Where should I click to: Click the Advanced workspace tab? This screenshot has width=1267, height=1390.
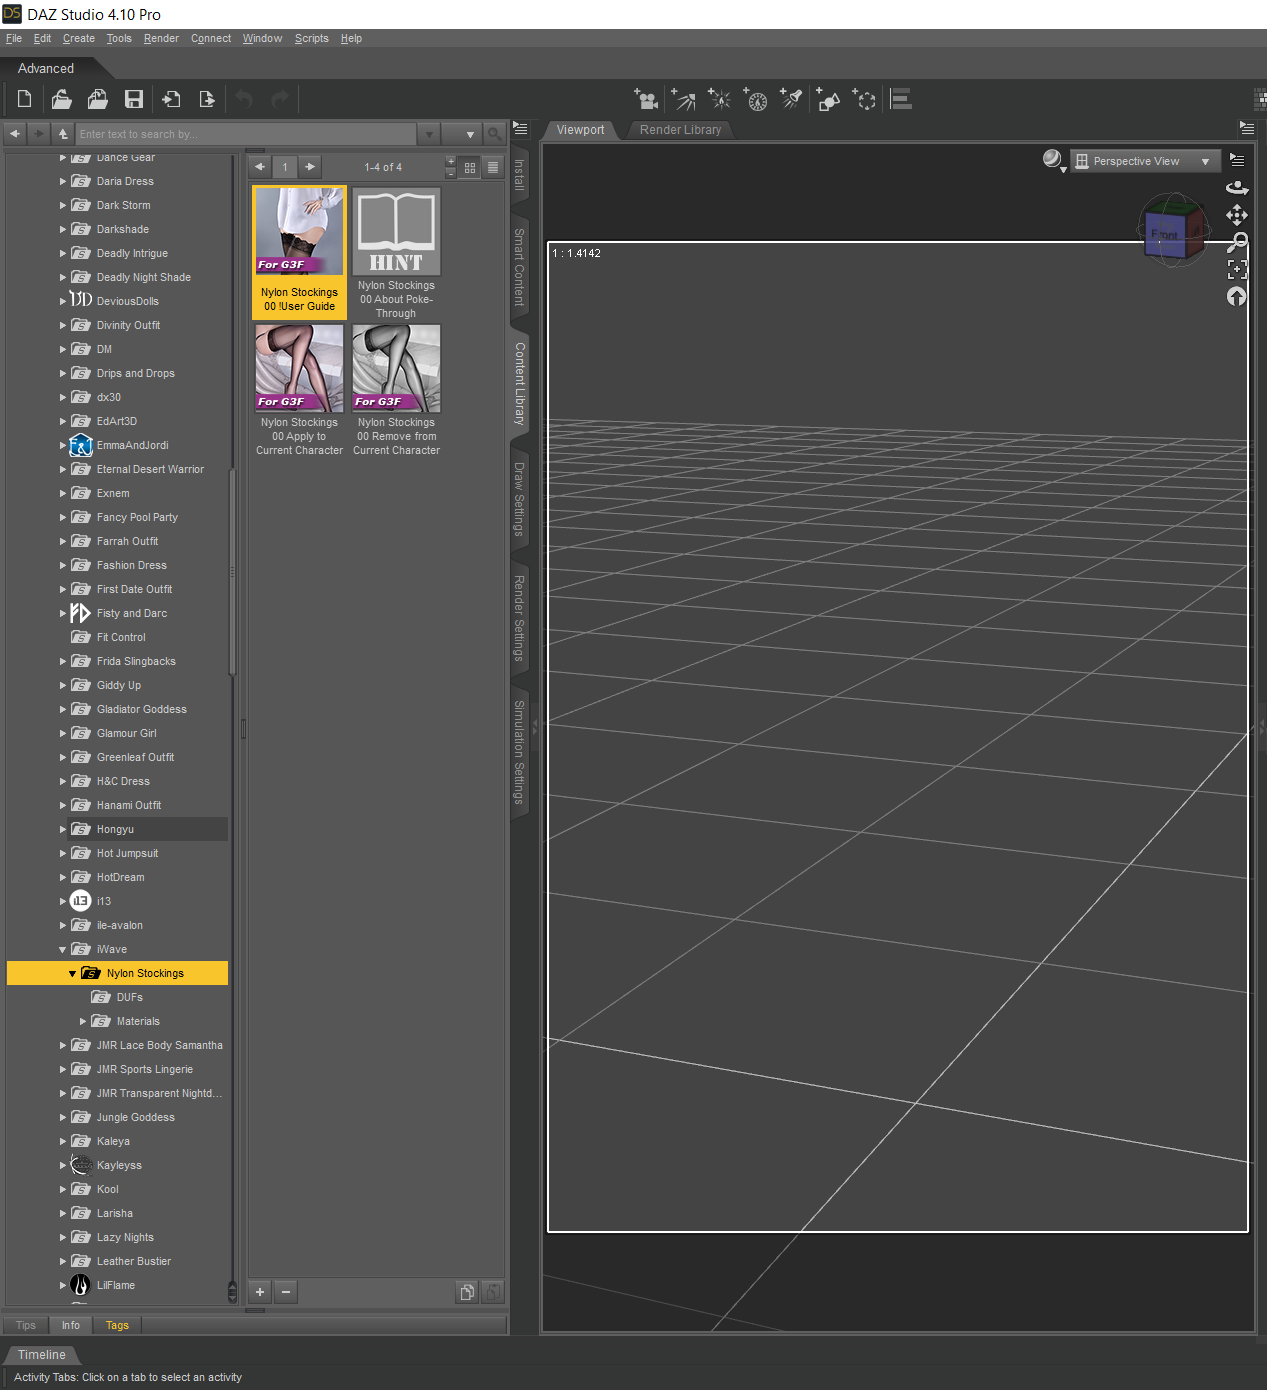tap(46, 69)
